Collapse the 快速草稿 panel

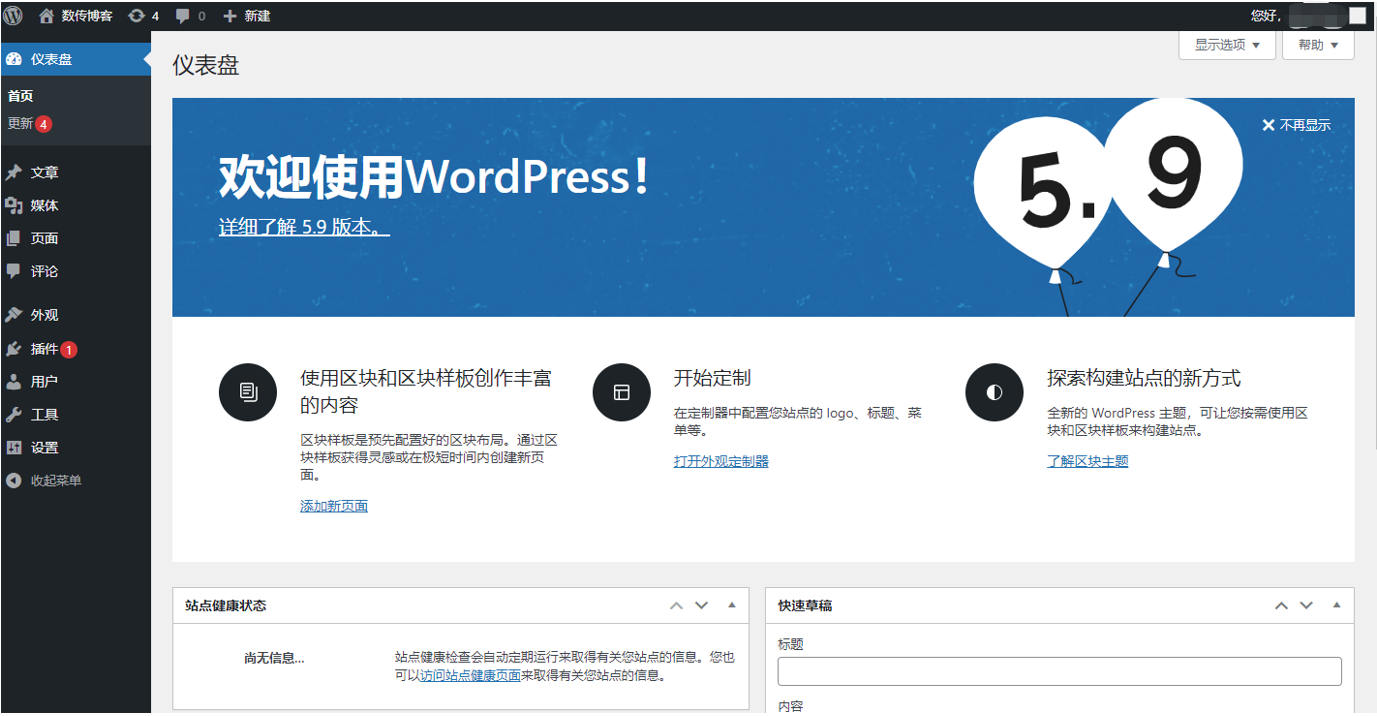pyautogui.click(x=1336, y=606)
